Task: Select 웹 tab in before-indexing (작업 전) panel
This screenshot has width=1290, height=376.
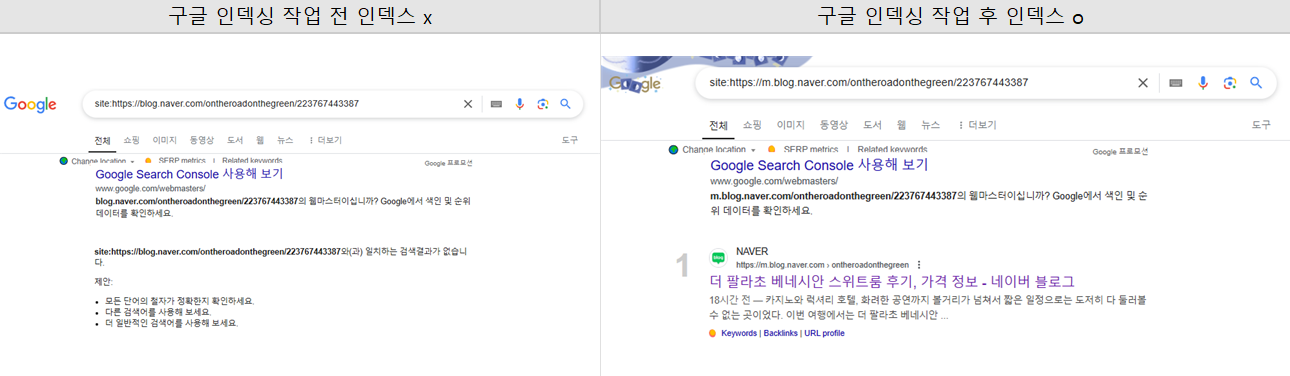Action: [x=260, y=141]
